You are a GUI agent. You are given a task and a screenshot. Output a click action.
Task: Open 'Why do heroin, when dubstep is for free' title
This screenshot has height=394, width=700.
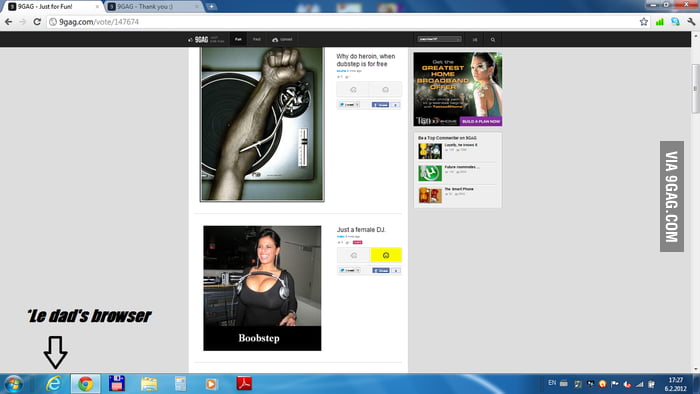(366, 60)
